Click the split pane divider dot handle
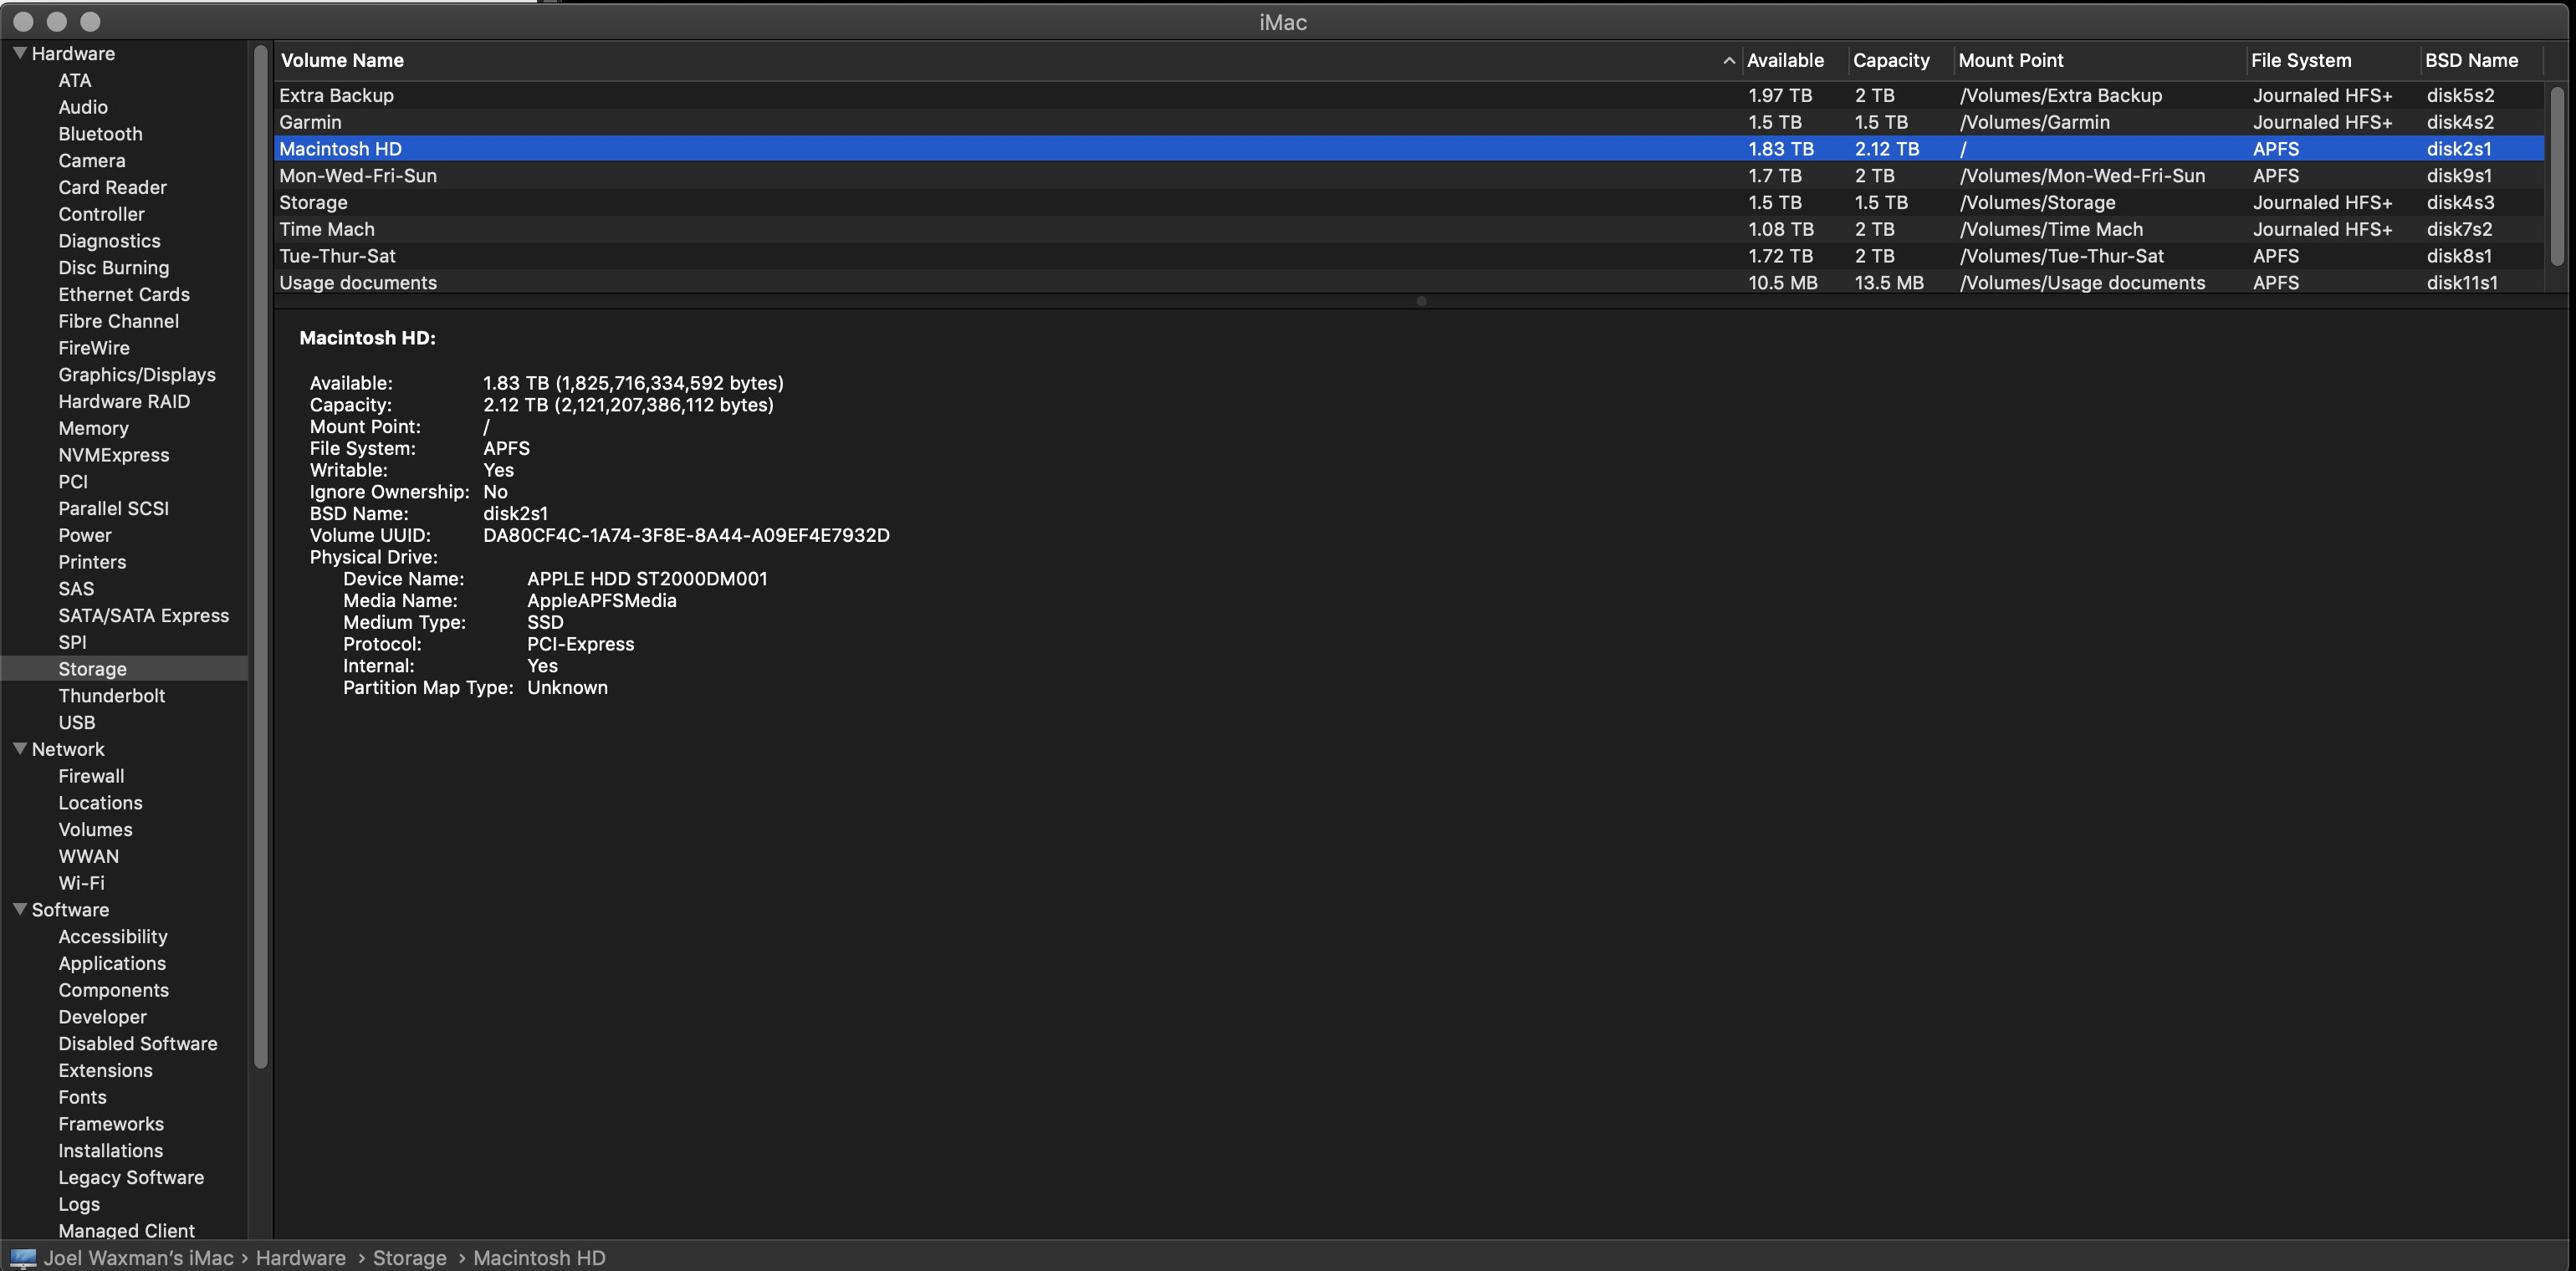 click(x=1421, y=301)
